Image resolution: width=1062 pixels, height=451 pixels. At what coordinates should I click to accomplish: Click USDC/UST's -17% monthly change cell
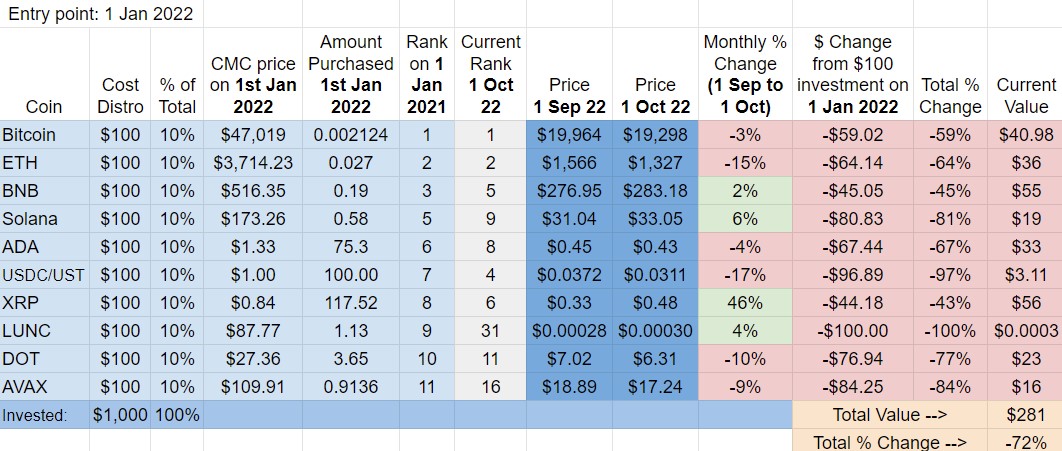(x=745, y=275)
